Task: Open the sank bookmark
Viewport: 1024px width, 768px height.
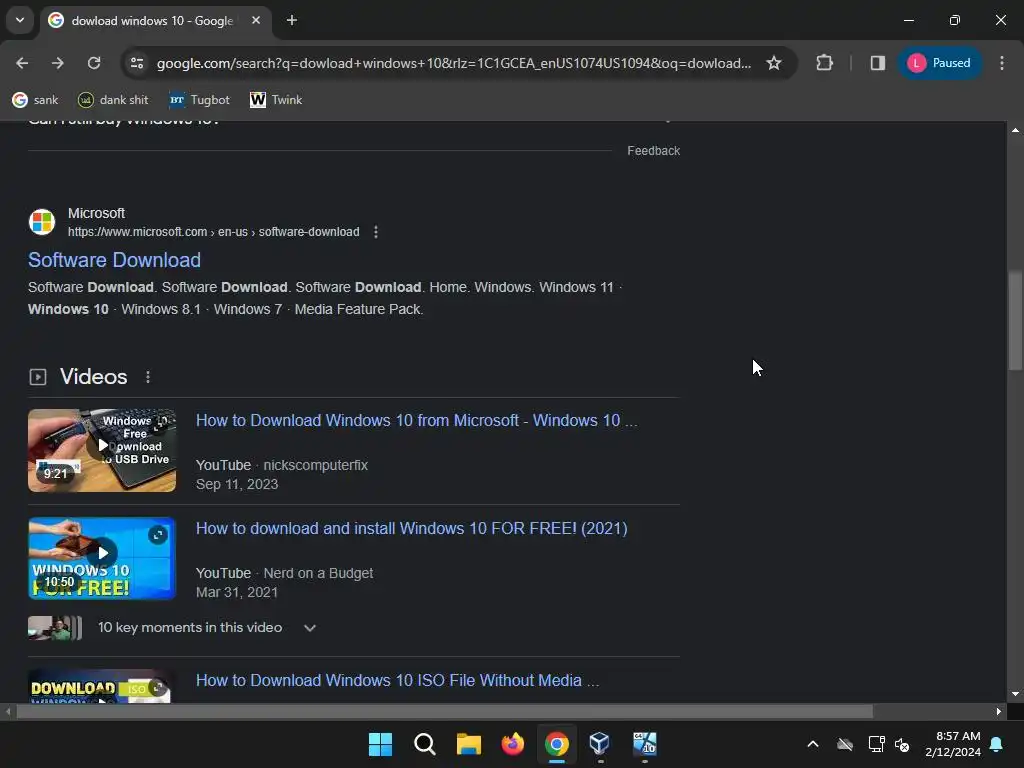Action: (35, 100)
